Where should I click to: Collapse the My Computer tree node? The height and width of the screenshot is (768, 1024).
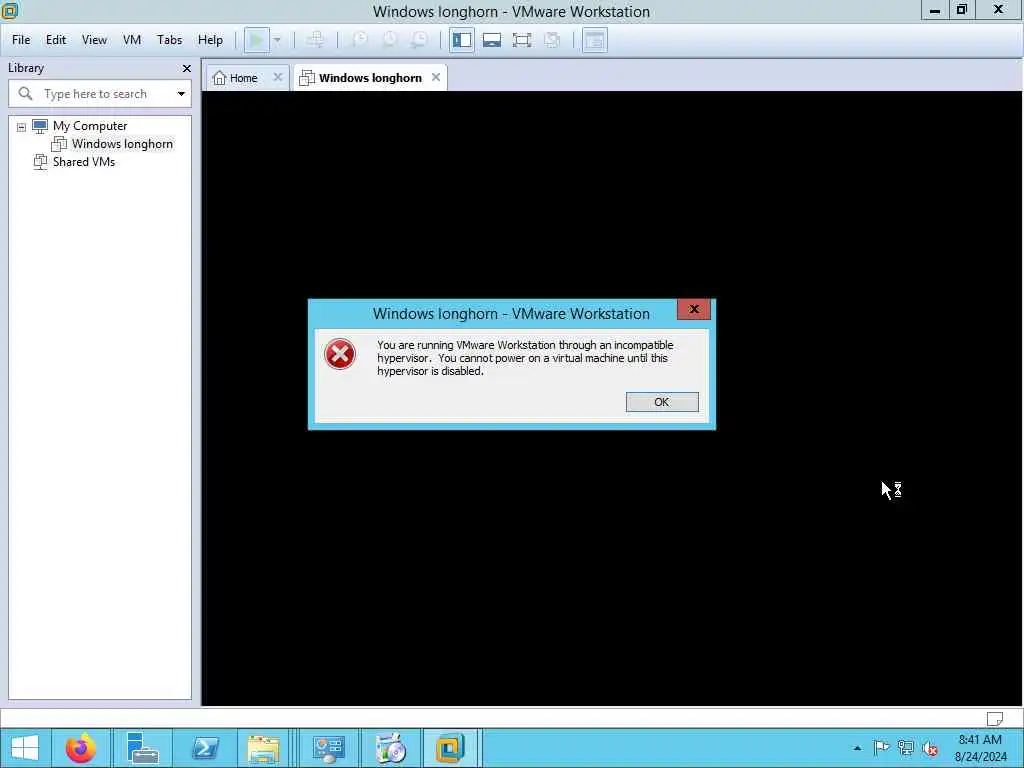click(22, 127)
